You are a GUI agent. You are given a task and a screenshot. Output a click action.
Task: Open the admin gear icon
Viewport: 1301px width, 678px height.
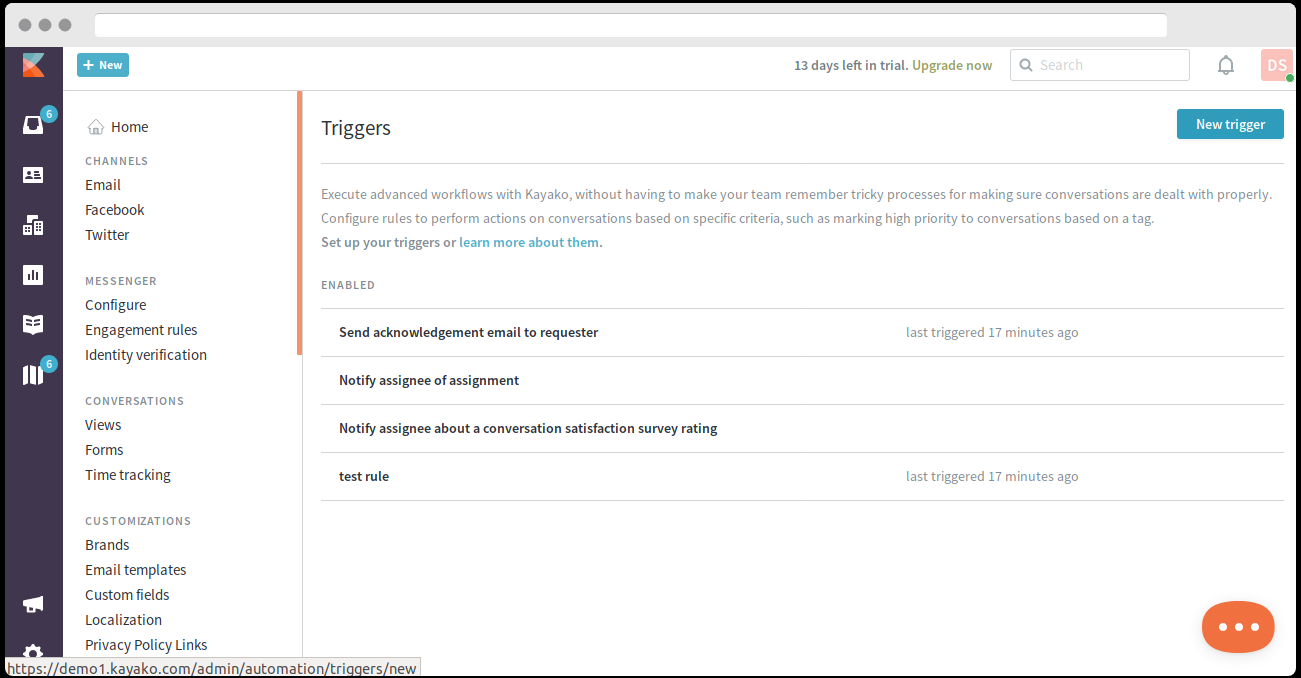33,652
